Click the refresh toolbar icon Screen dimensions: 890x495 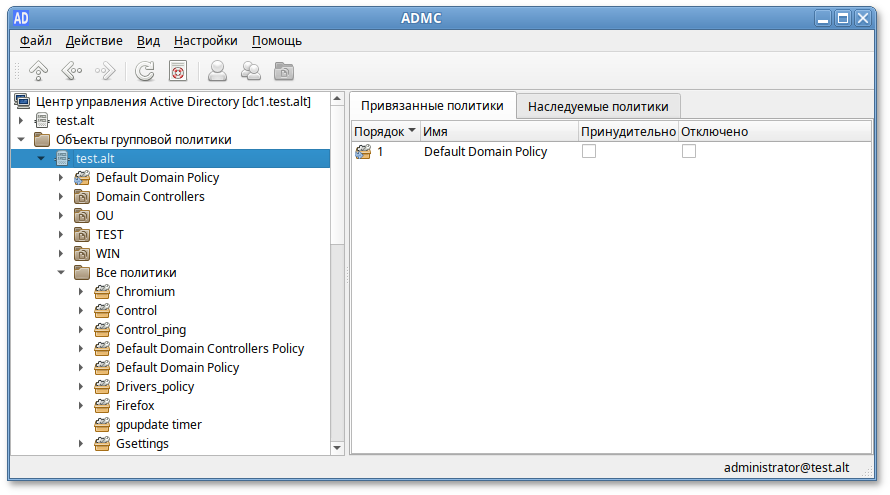point(145,71)
